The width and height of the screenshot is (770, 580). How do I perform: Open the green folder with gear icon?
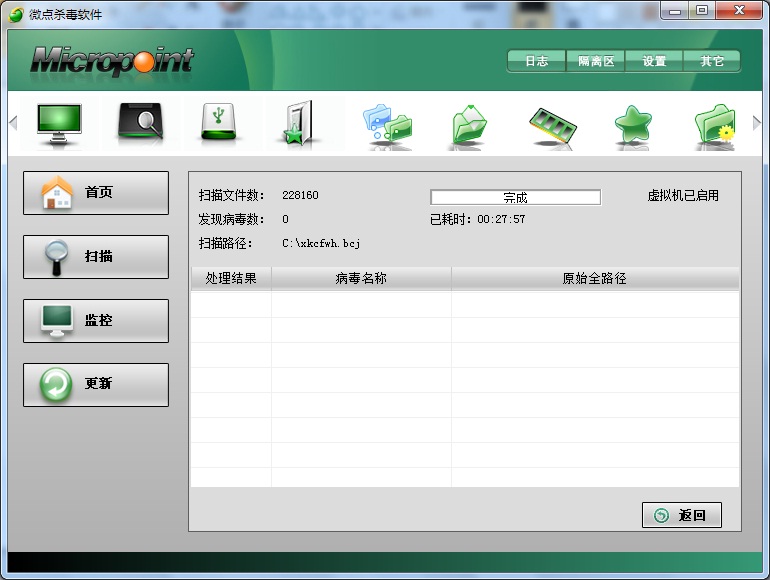pos(715,124)
